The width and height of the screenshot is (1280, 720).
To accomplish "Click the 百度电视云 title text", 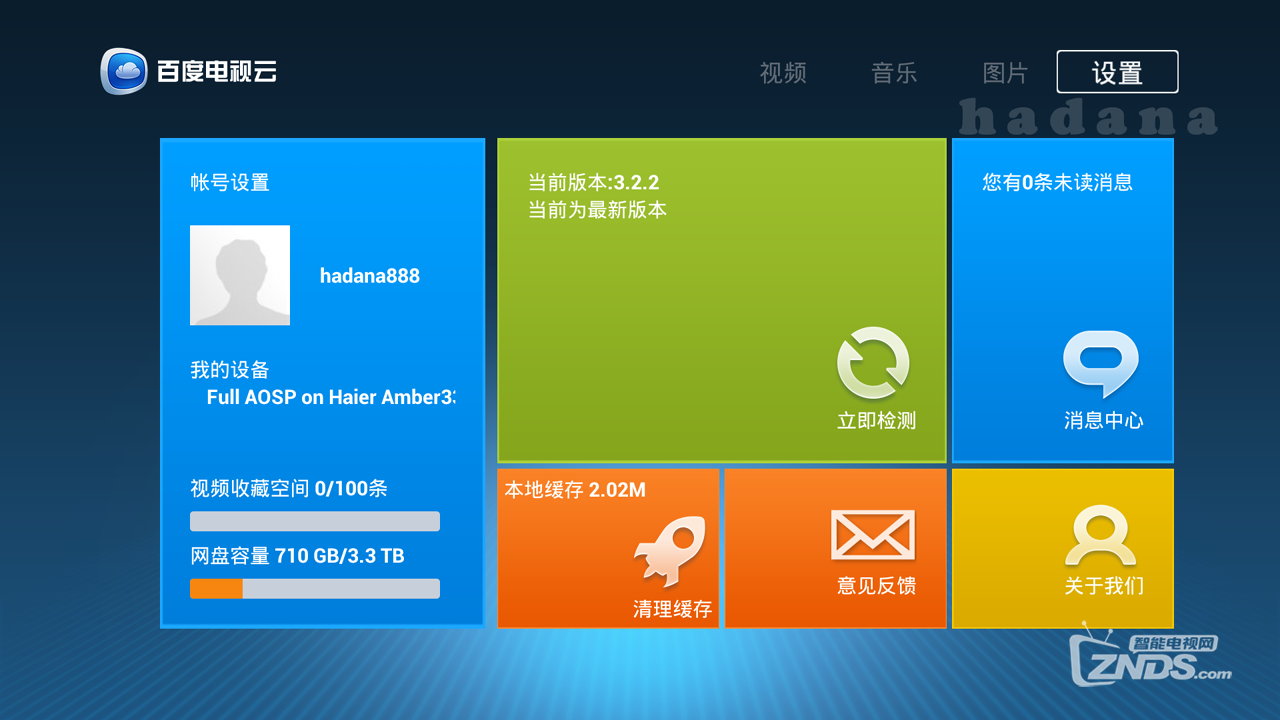I will click(217, 72).
